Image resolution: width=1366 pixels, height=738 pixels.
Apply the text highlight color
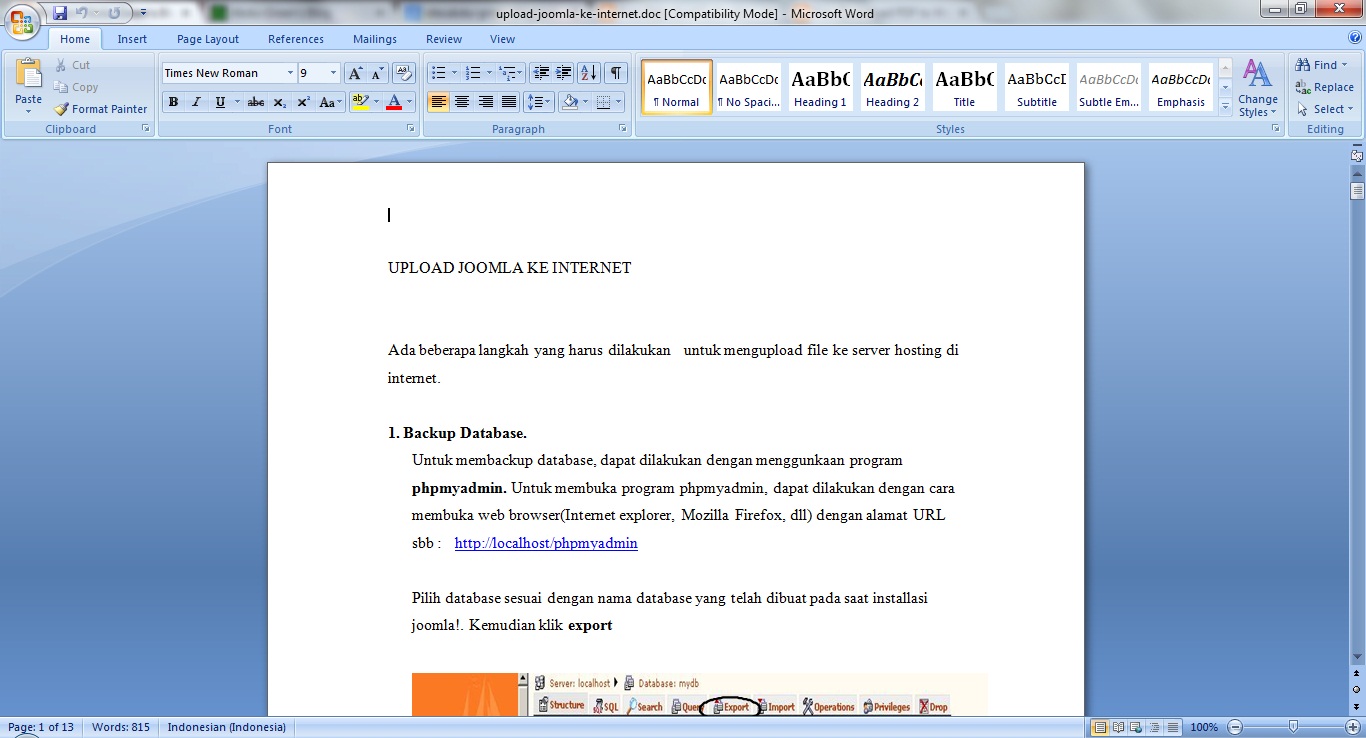click(360, 102)
